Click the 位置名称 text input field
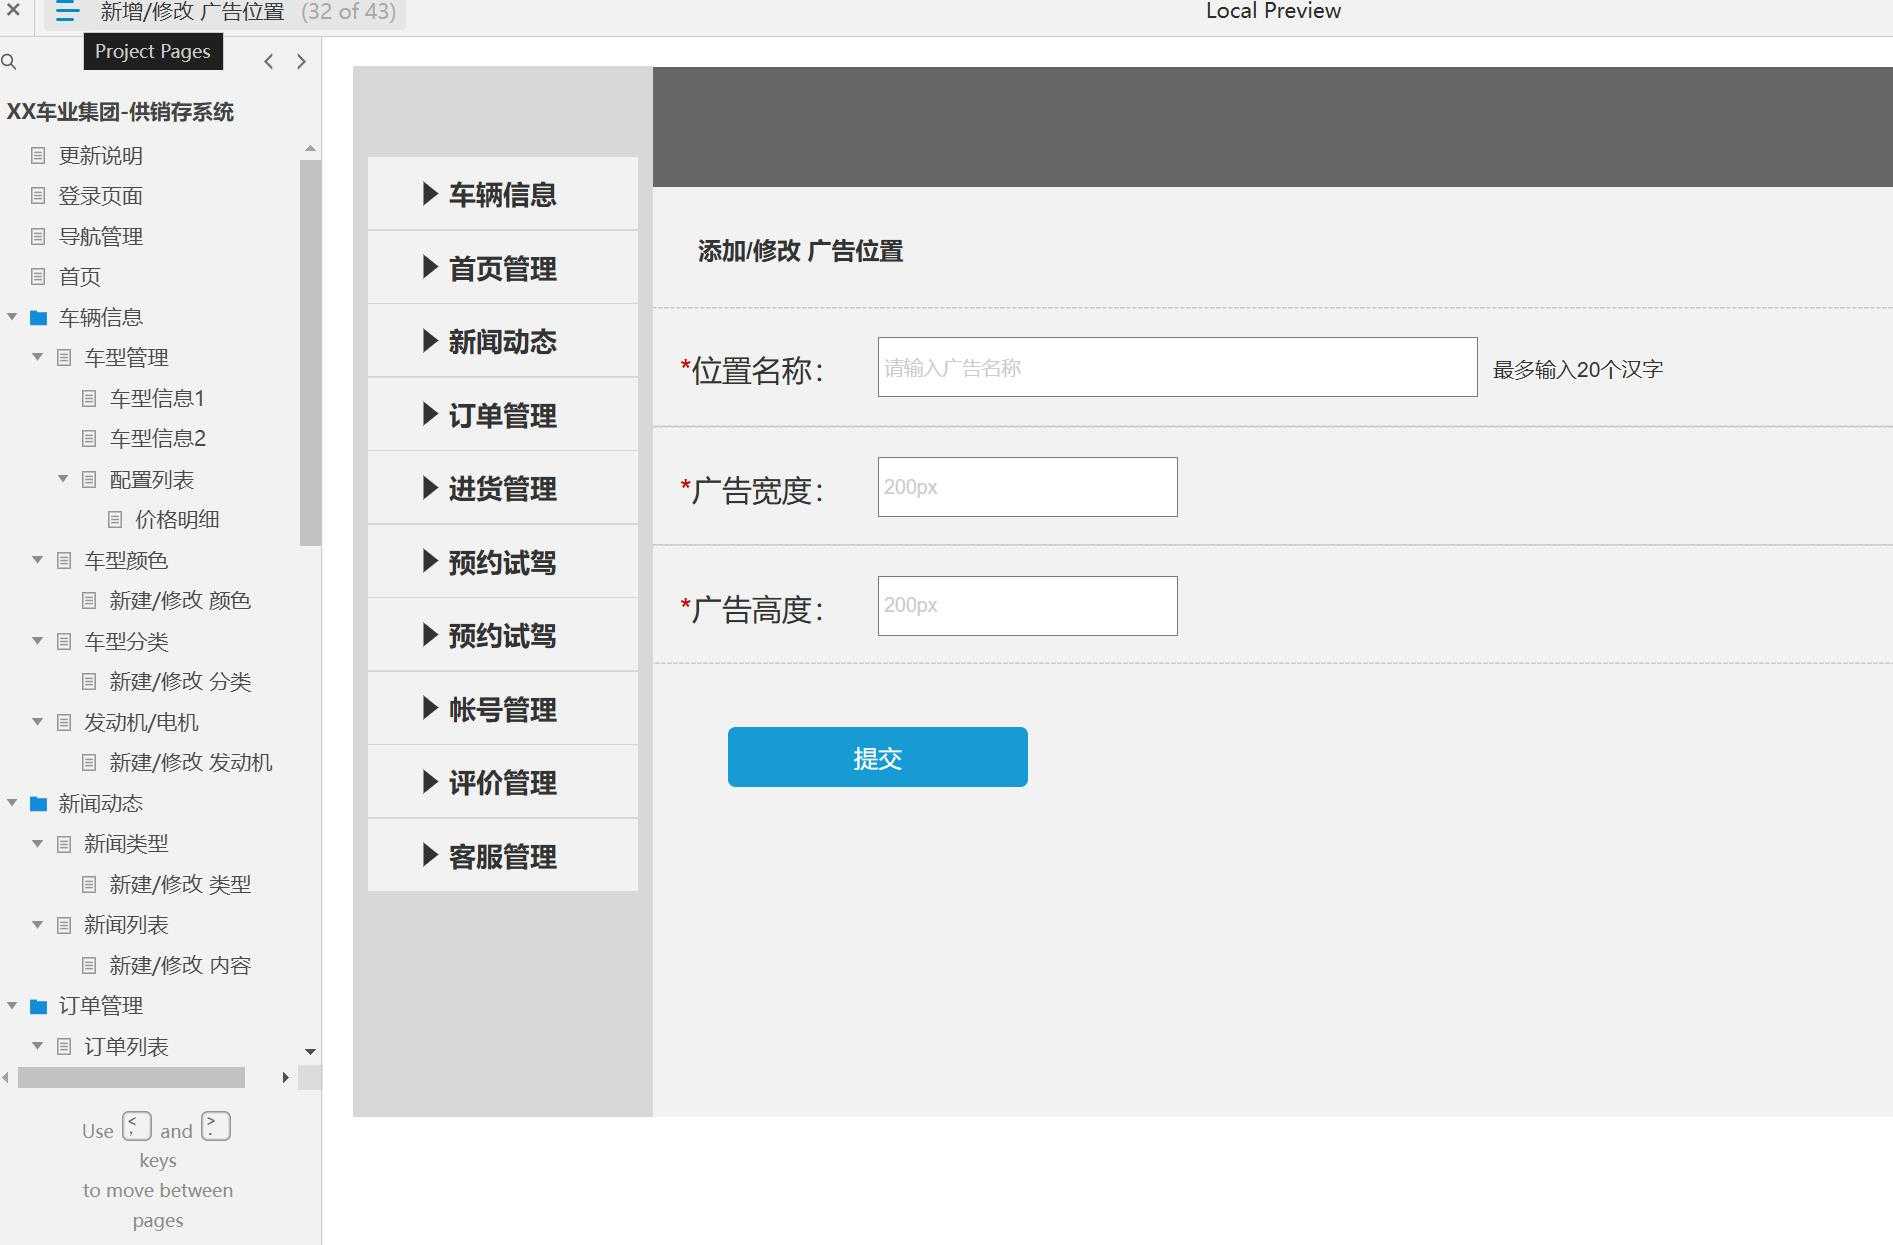 pos(1175,367)
